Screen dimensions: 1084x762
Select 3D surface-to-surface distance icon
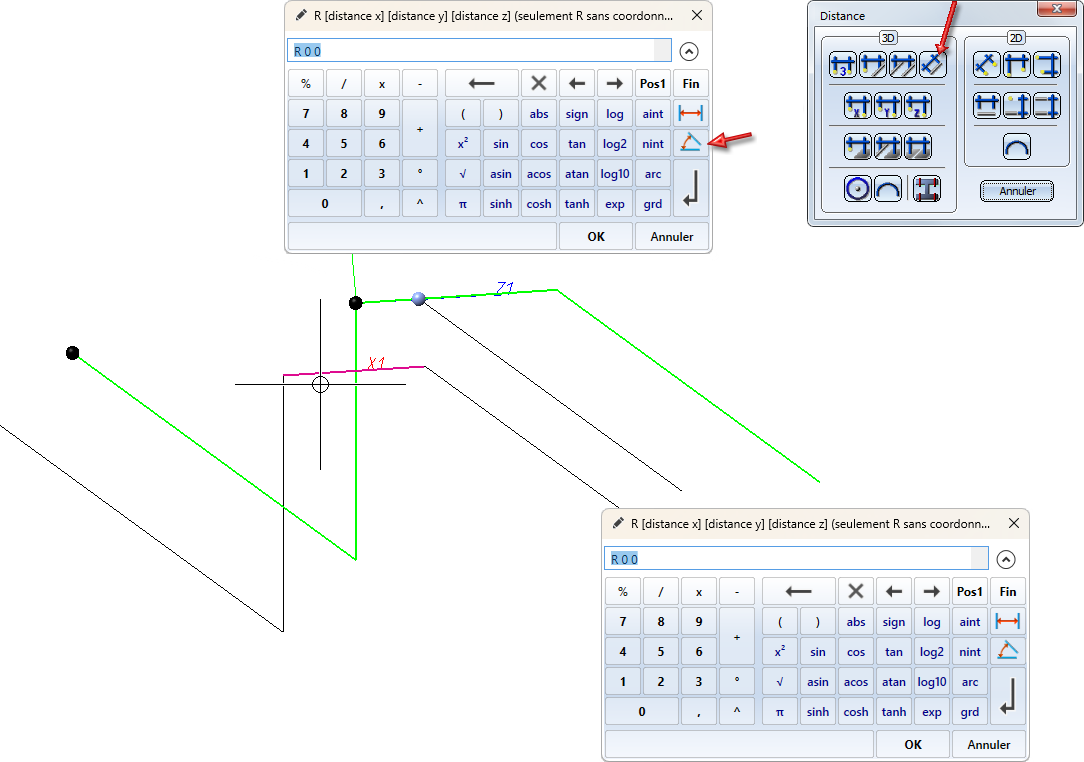pyautogui.click(x=917, y=147)
